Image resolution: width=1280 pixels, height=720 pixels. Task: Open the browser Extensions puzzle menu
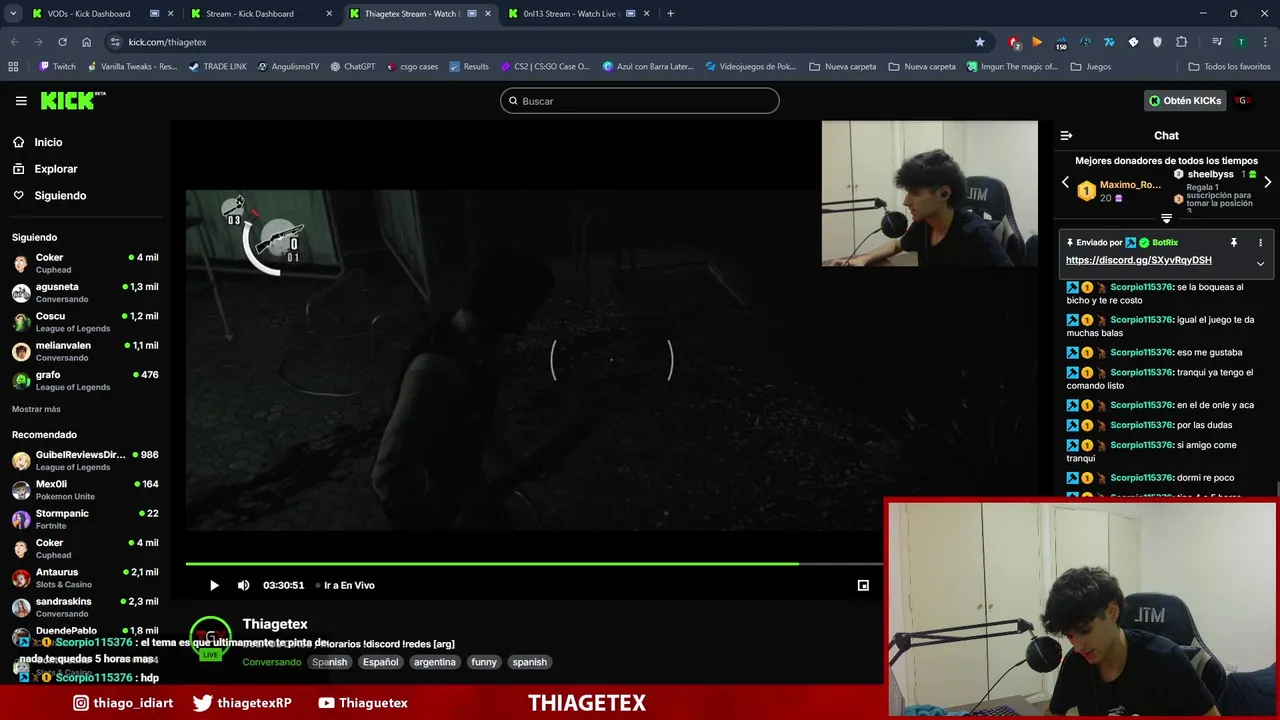pyautogui.click(x=1182, y=42)
